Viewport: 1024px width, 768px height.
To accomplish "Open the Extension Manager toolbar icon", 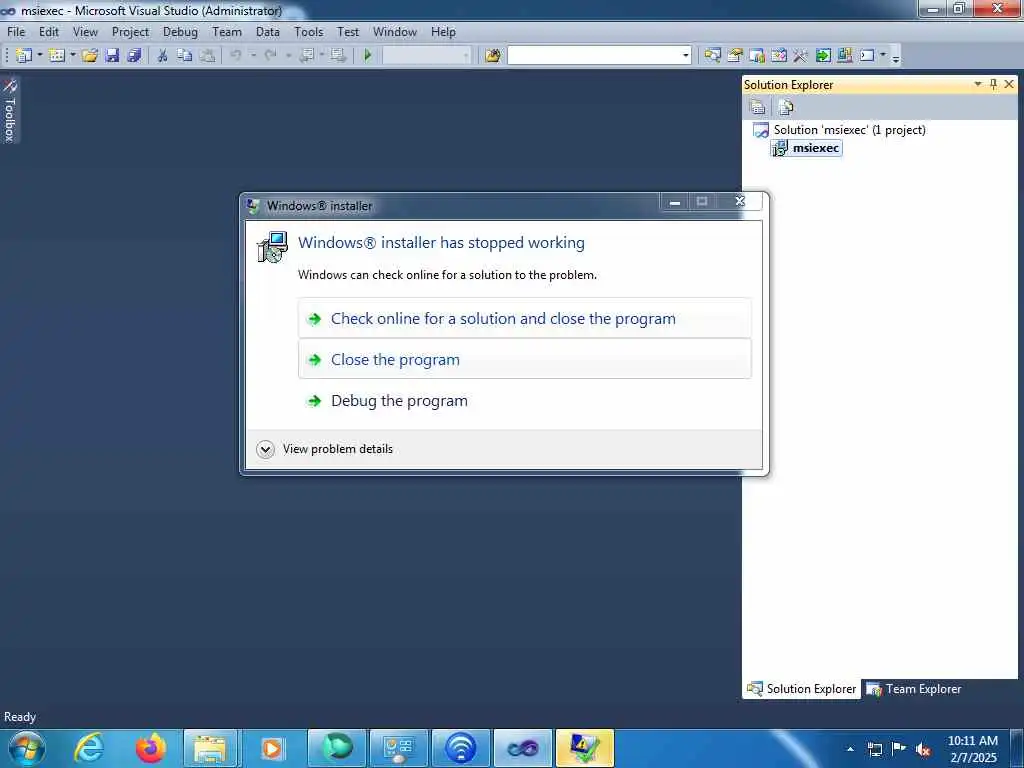I will (844, 56).
